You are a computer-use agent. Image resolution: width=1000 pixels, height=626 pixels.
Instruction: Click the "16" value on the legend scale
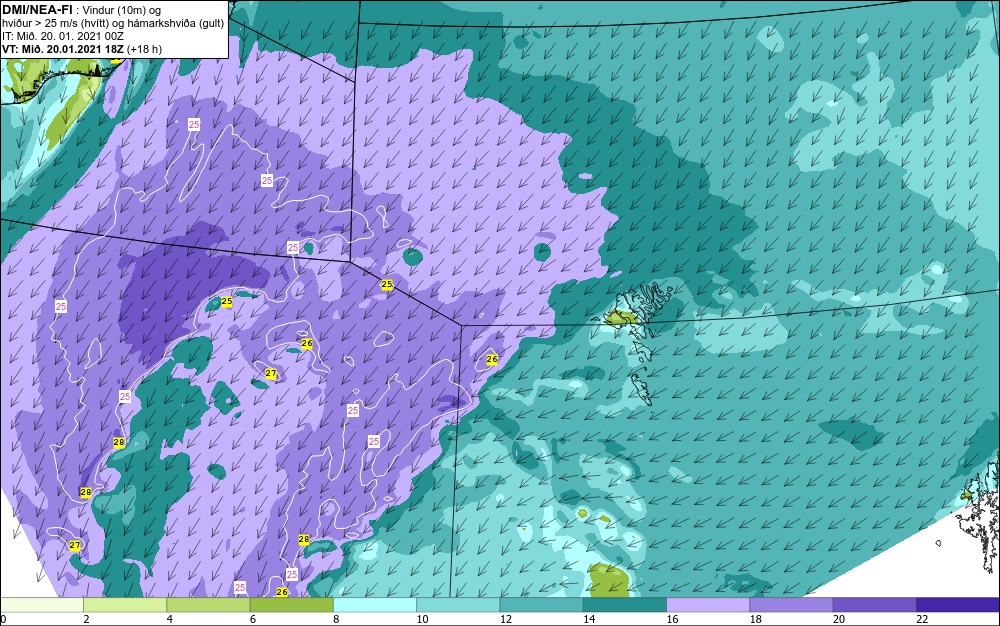coord(672,619)
